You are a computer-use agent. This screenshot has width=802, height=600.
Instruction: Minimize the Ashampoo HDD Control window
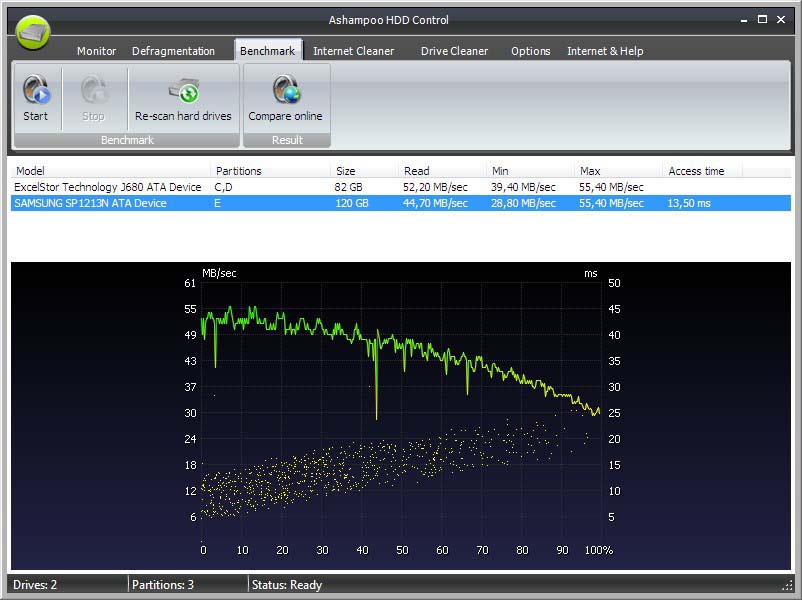[x=744, y=20]
